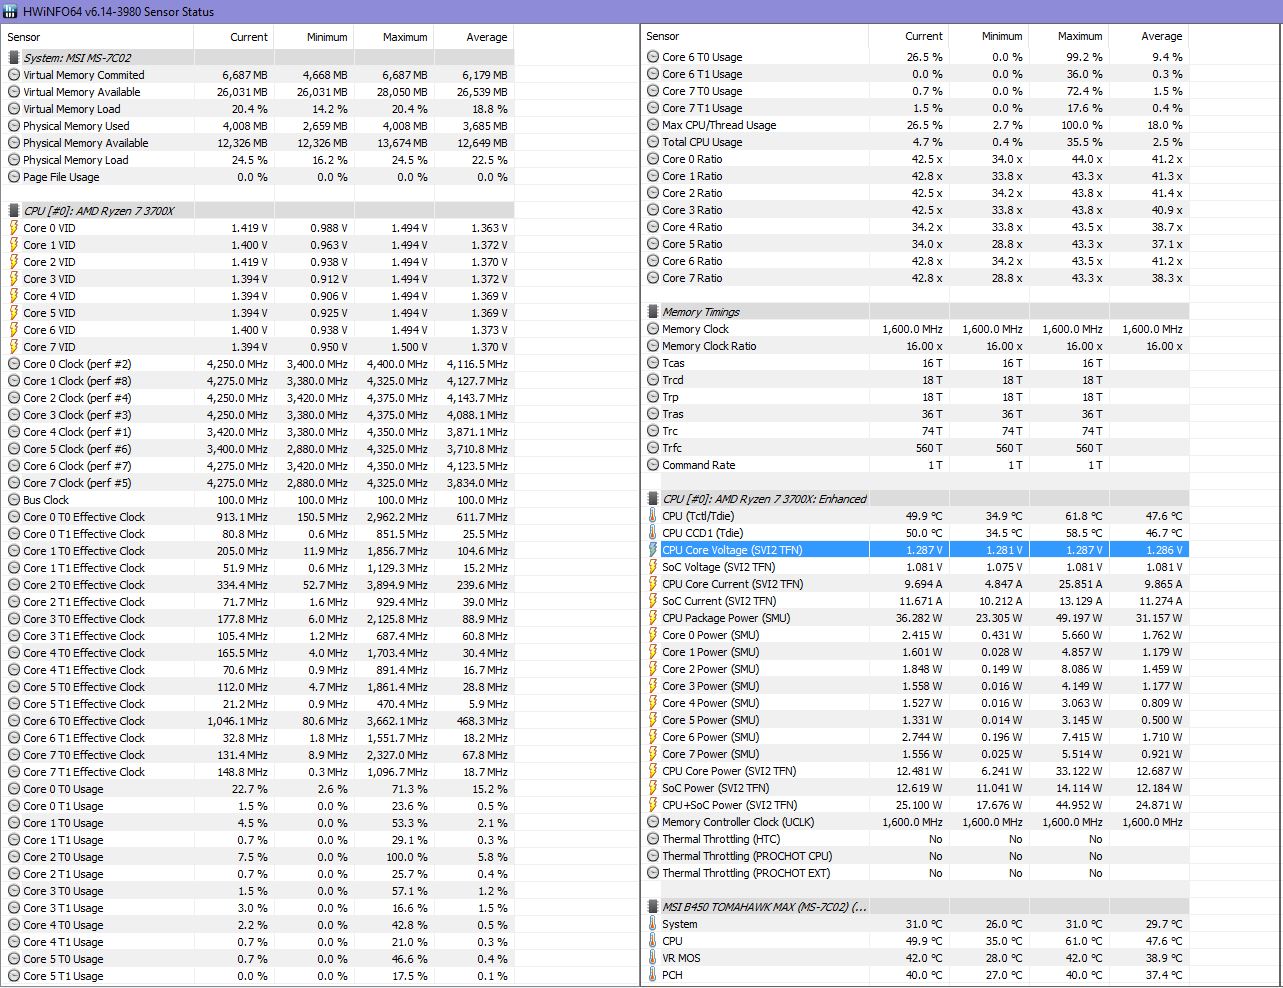This screenshot has width=1283, height=988.
Task: Select the SoC Current (SVI2 TFN) row
Action: [x=915, y=601]
